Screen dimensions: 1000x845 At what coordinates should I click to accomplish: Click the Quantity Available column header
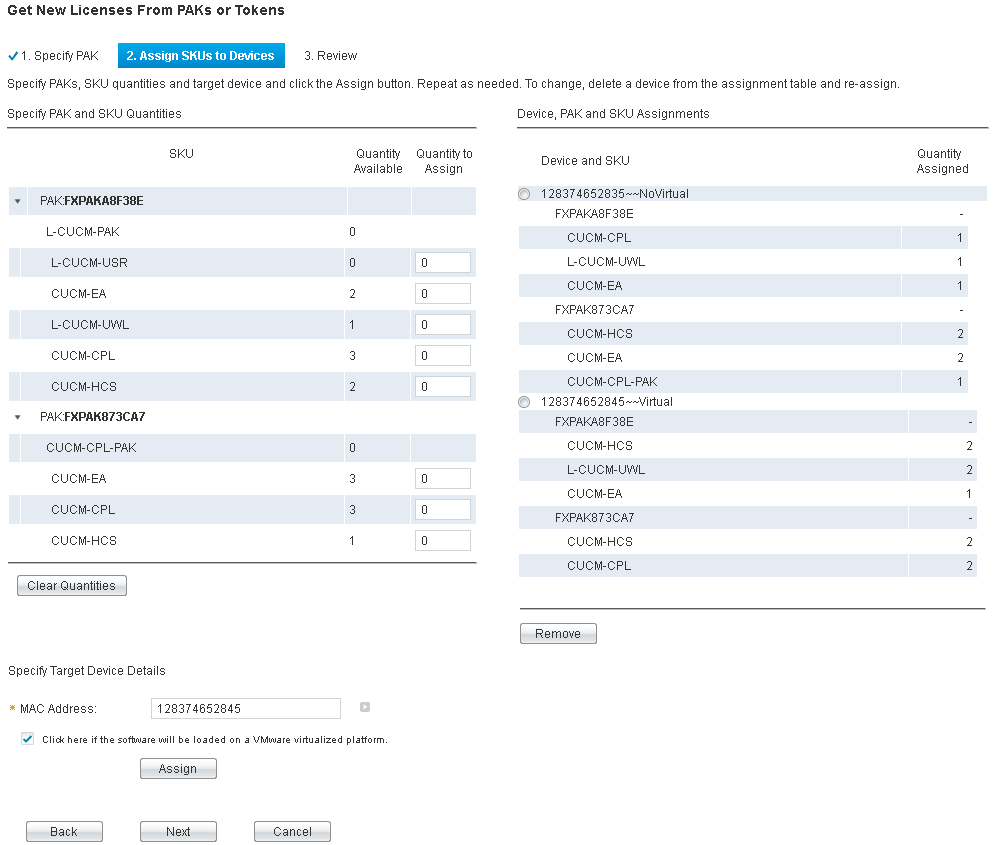coord(378,161)
